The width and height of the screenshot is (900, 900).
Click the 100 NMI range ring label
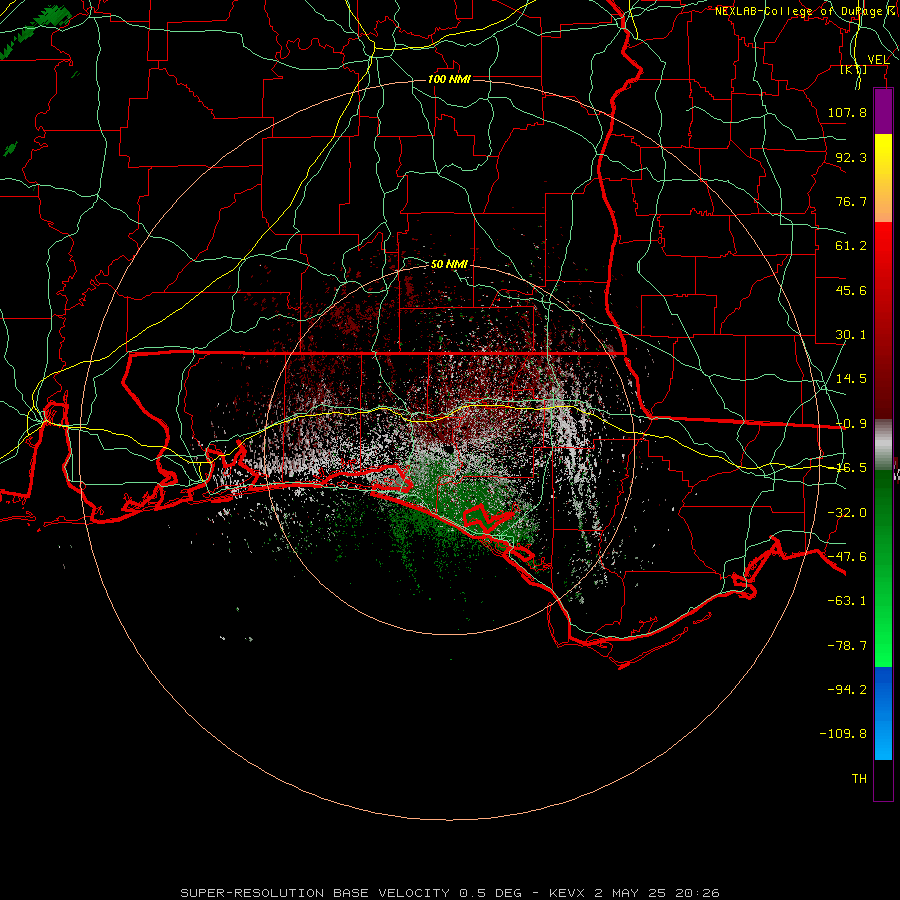[x=449, y=79]
